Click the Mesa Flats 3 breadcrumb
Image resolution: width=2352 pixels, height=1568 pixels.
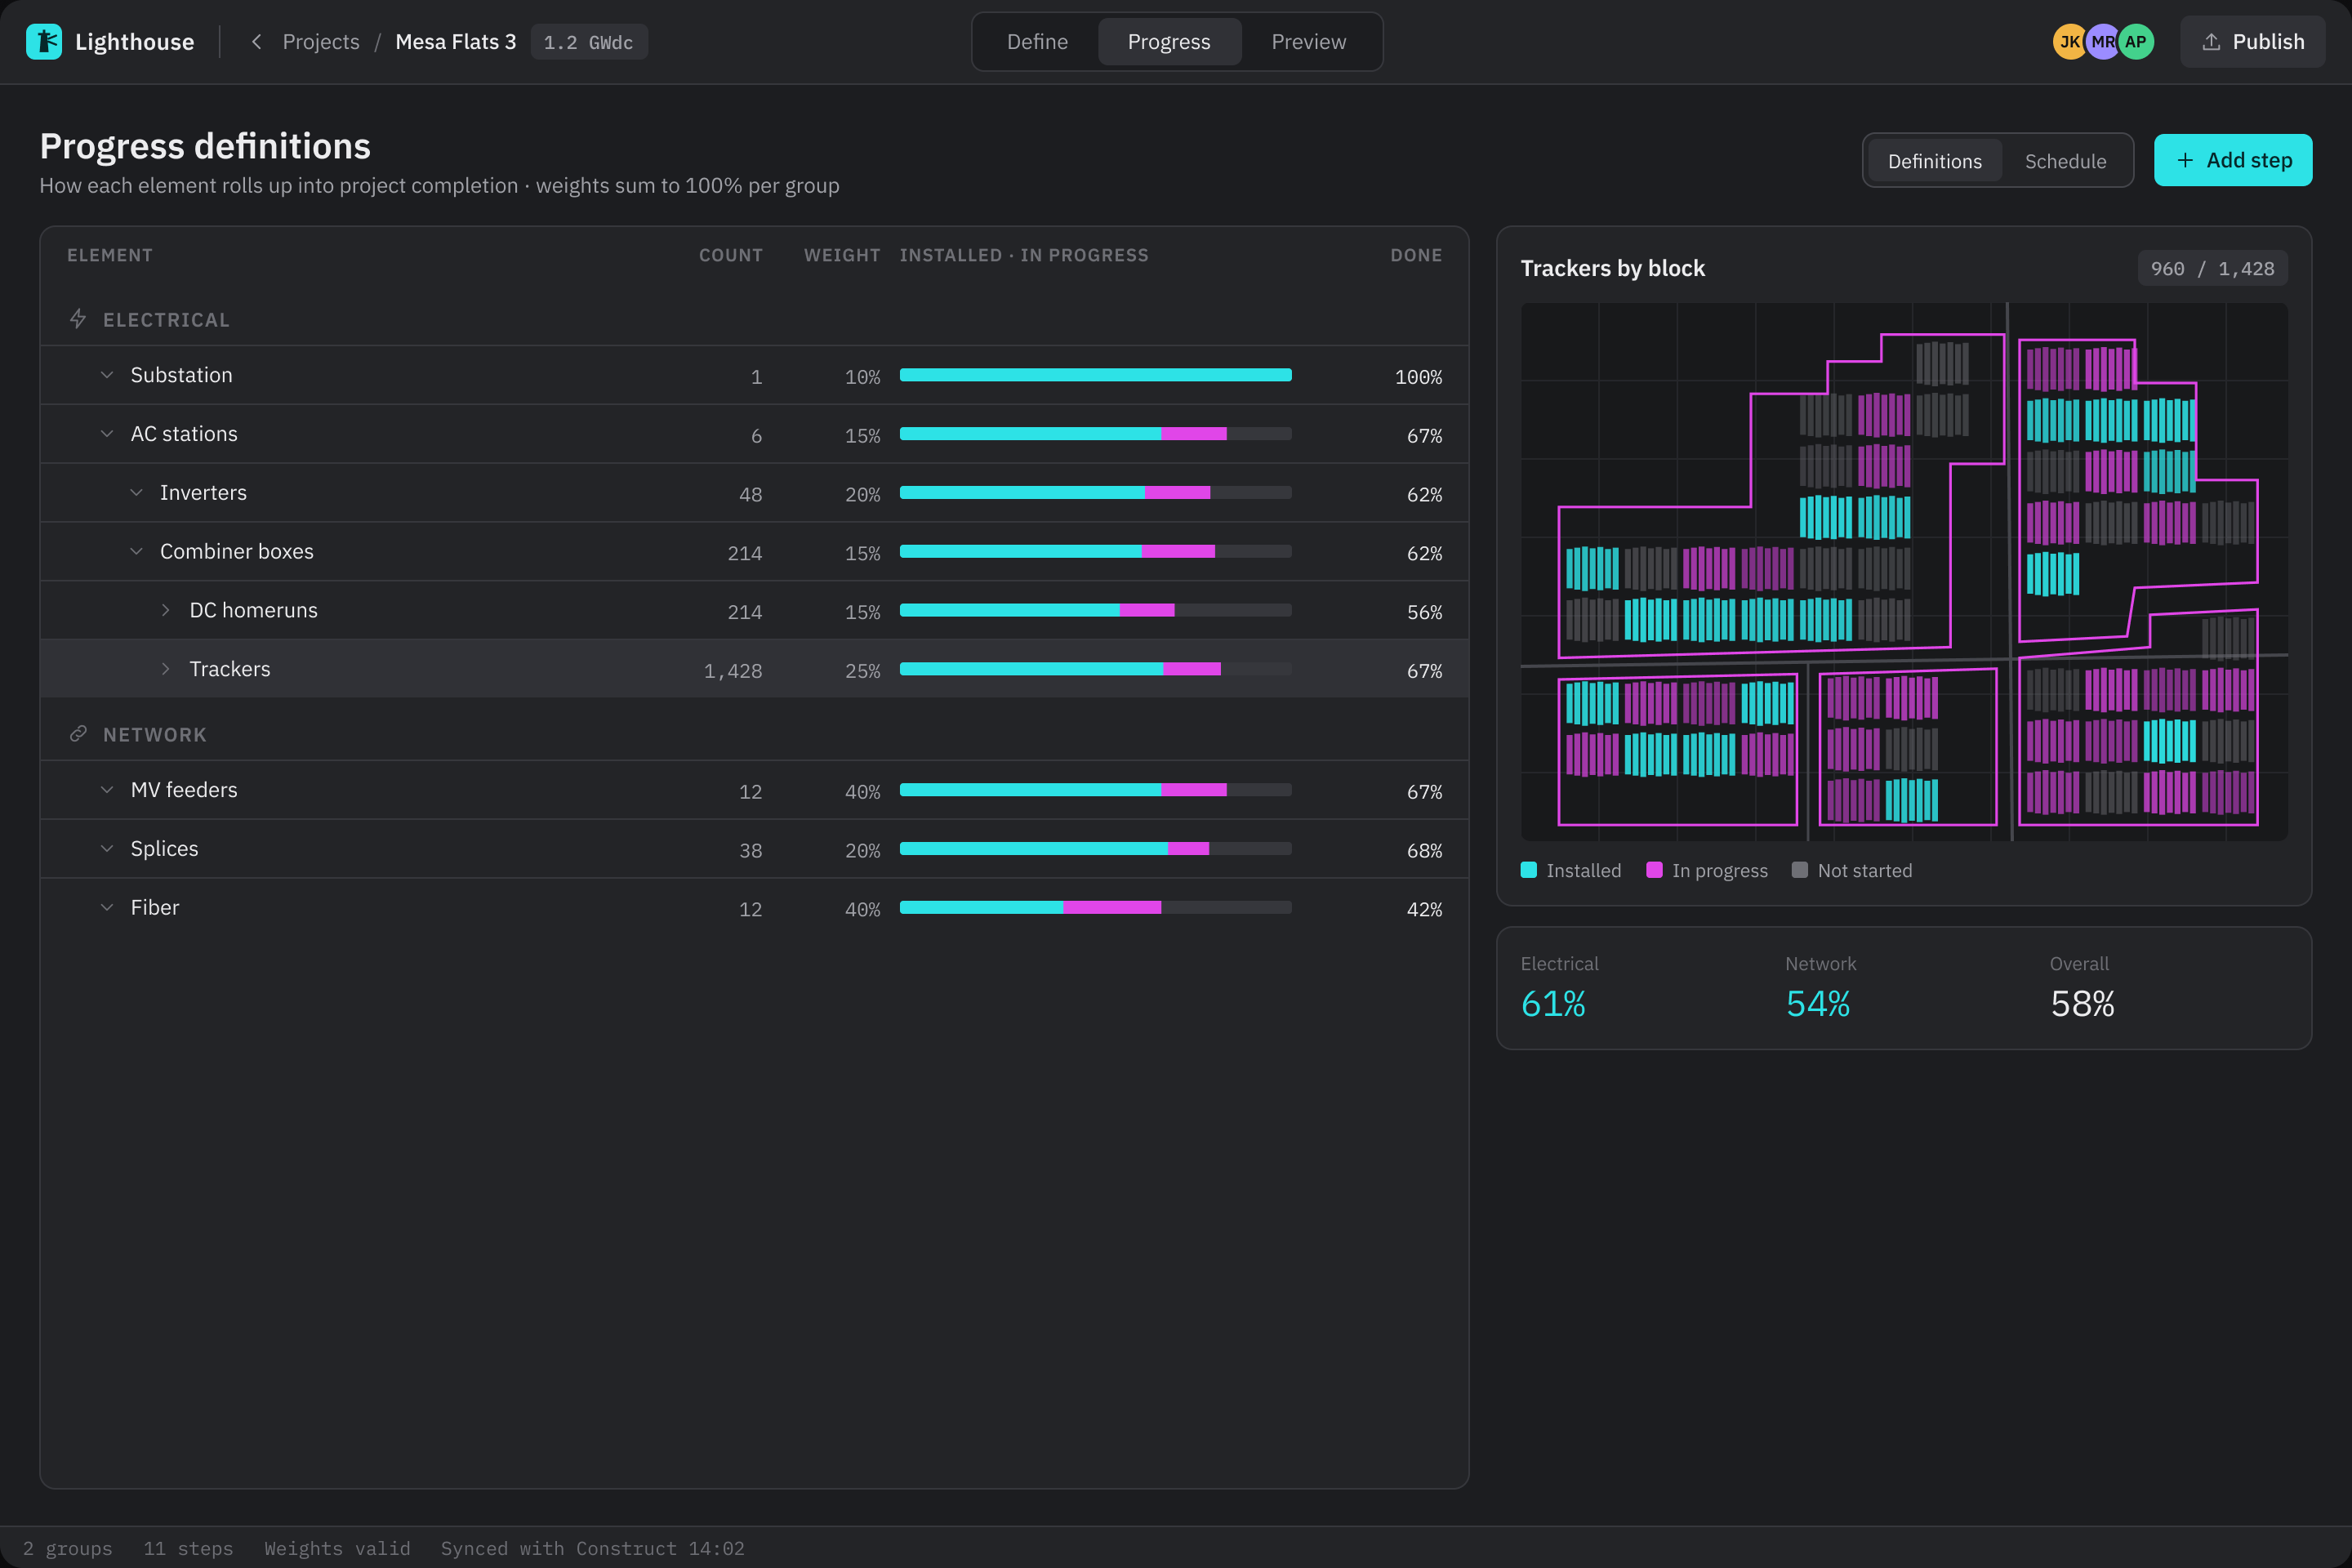456,42
